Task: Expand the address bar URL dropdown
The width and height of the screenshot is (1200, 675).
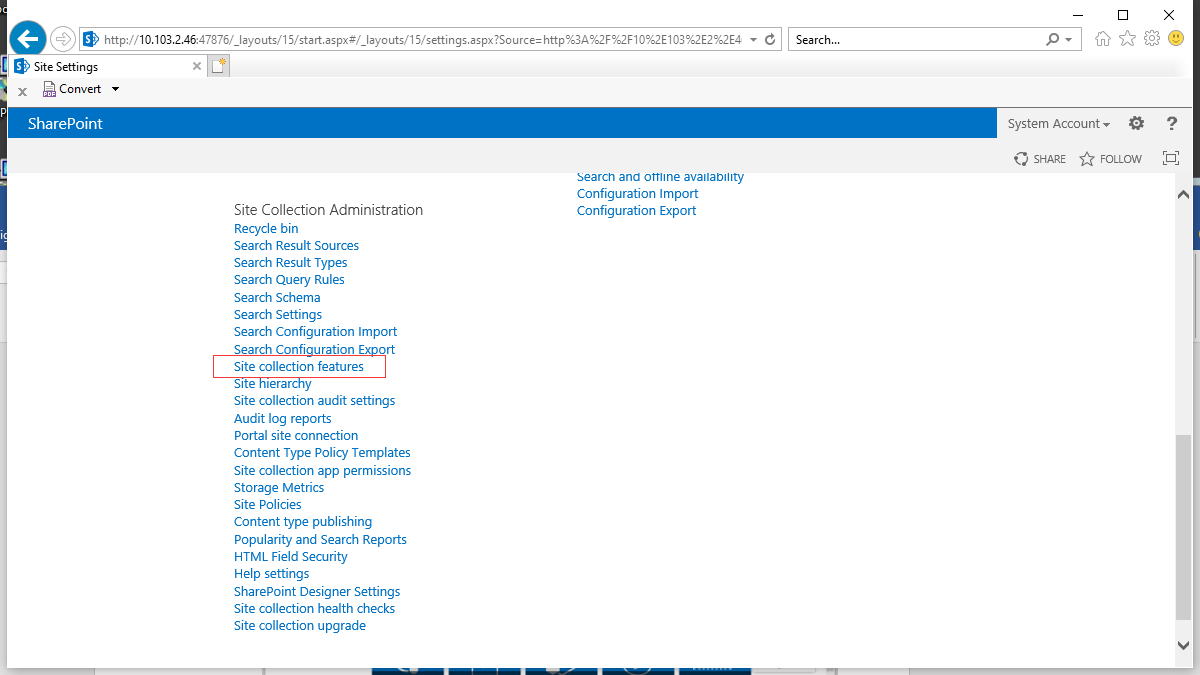Action: (753, 40)
